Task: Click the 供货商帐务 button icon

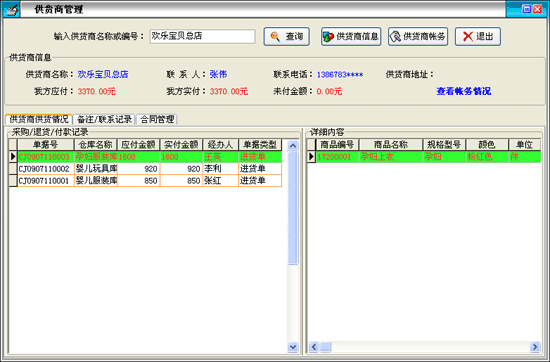Action: (x=395, y=36)
